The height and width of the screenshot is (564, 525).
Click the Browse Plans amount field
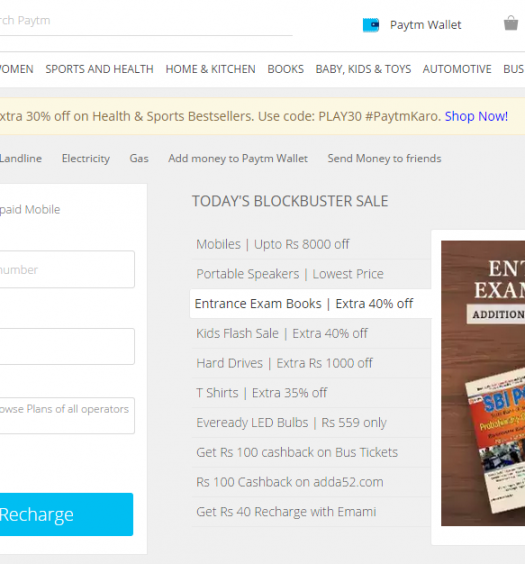67,415
